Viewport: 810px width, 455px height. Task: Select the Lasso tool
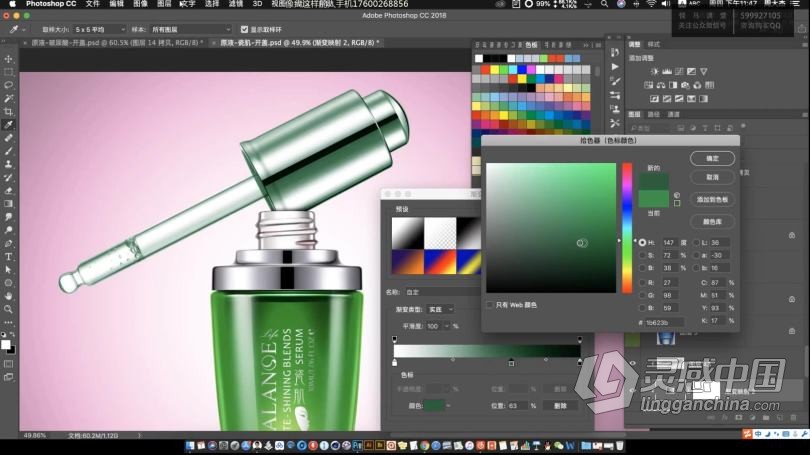pos(8,85)
